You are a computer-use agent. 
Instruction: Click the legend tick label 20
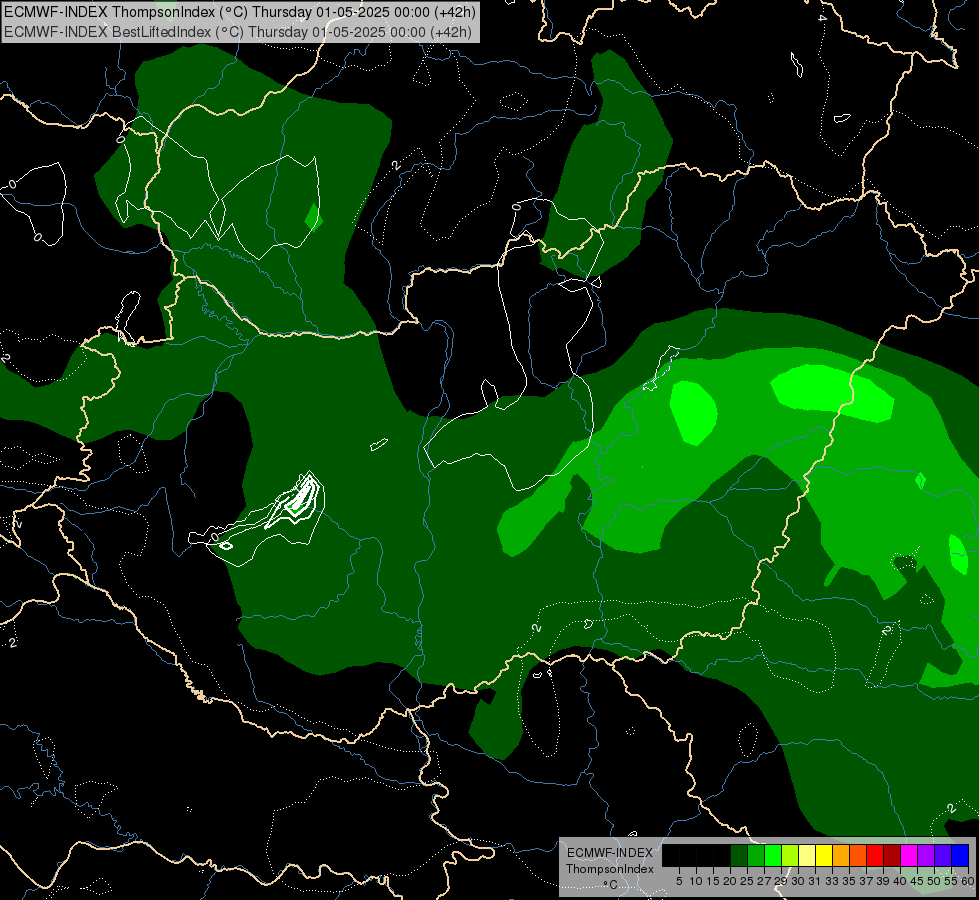tap(730, 881)
